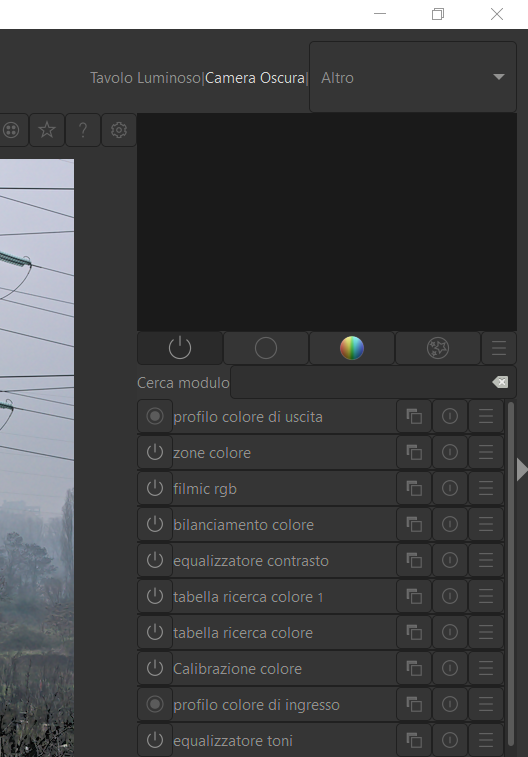Switch to Camera Oscura view

coord(255,78)
